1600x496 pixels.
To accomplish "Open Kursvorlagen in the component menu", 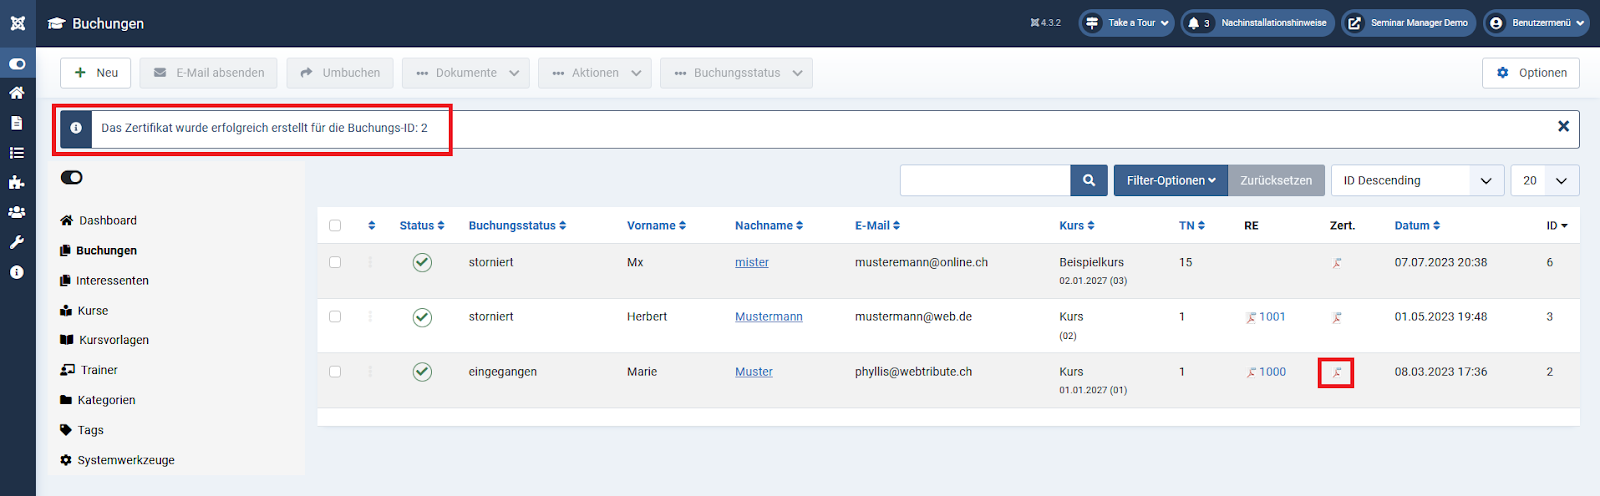I will click(104, 340).
